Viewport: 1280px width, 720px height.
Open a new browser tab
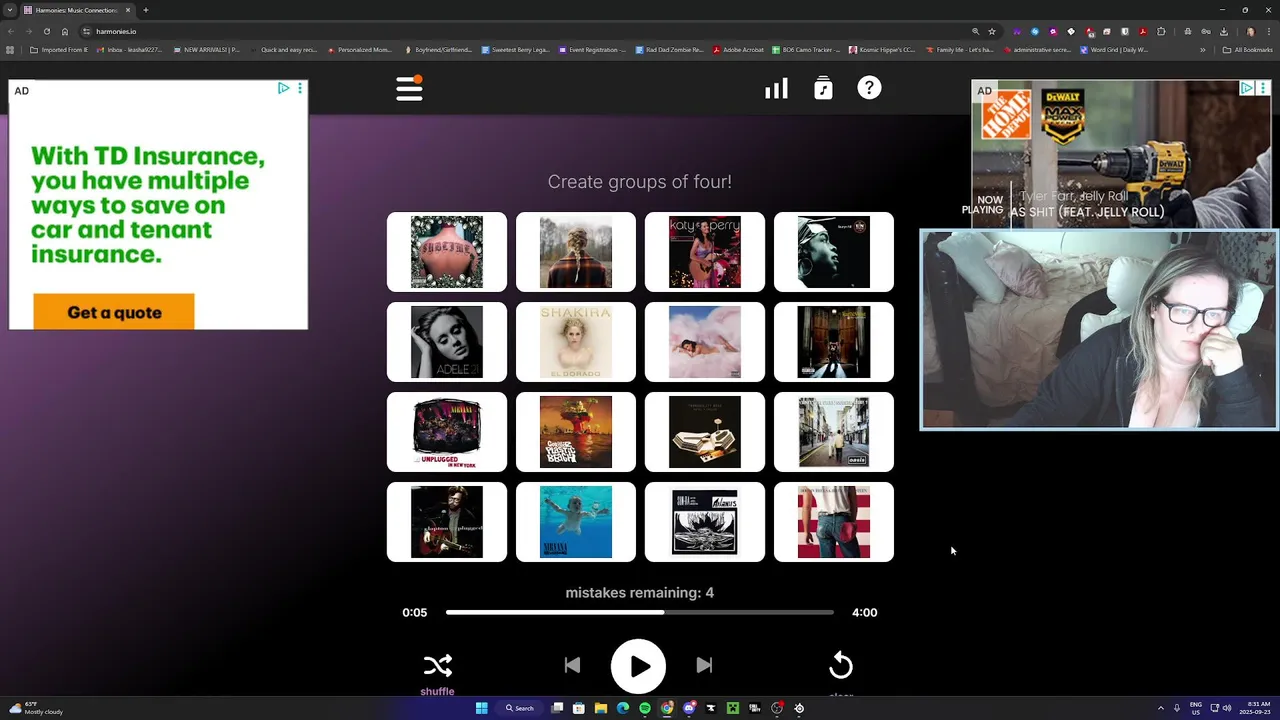pos(146,10)
